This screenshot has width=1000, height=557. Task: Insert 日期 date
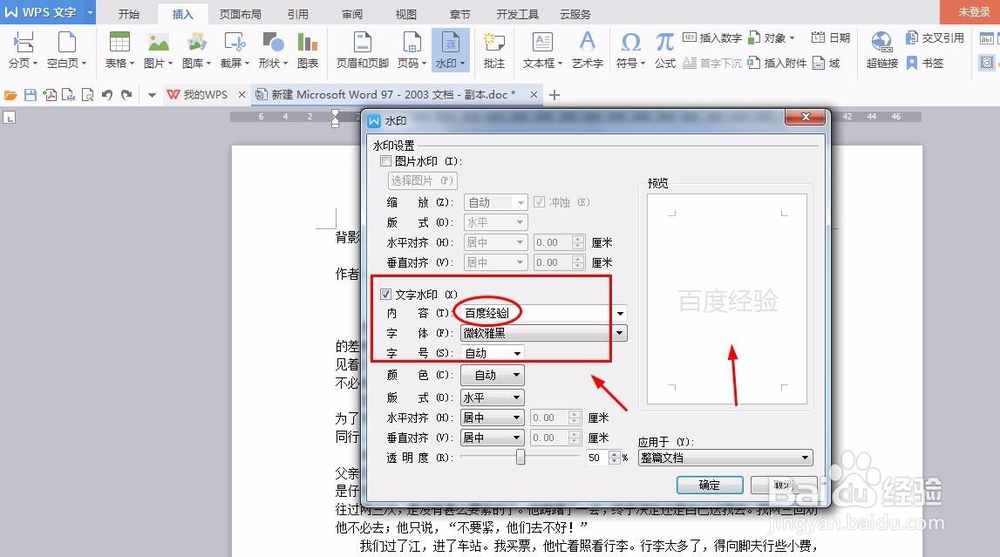coord(830,38)
